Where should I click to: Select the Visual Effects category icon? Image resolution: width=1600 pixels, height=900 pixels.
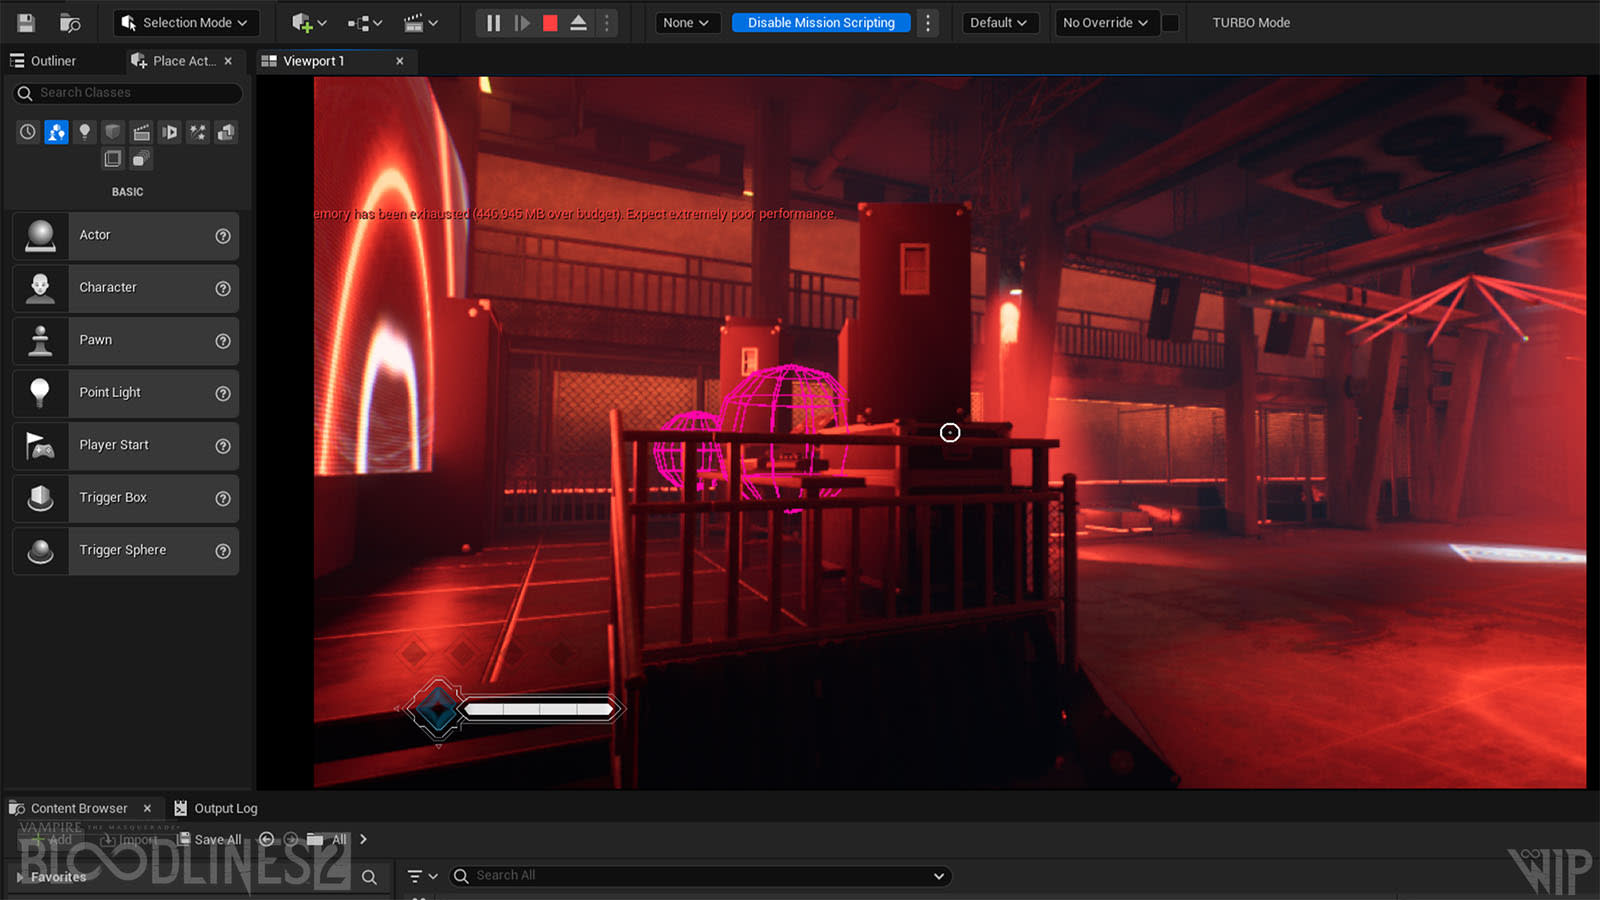pyautogui.click(x=198, y=132)
